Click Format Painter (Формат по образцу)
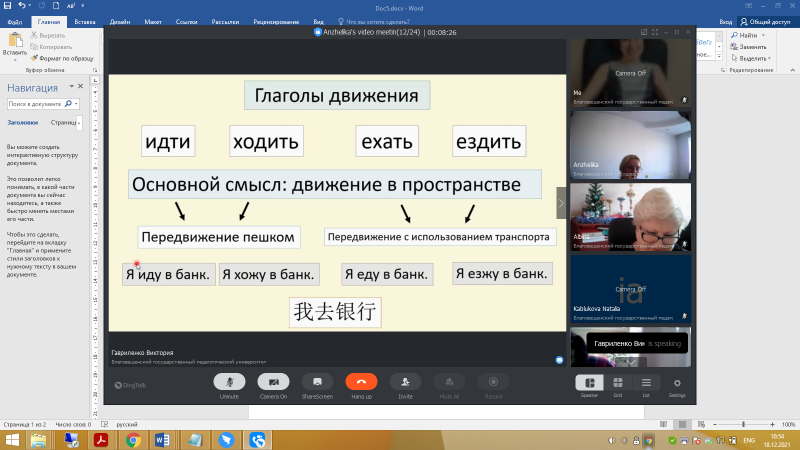The width and height of the screenshot is (800, 450). 63,59
